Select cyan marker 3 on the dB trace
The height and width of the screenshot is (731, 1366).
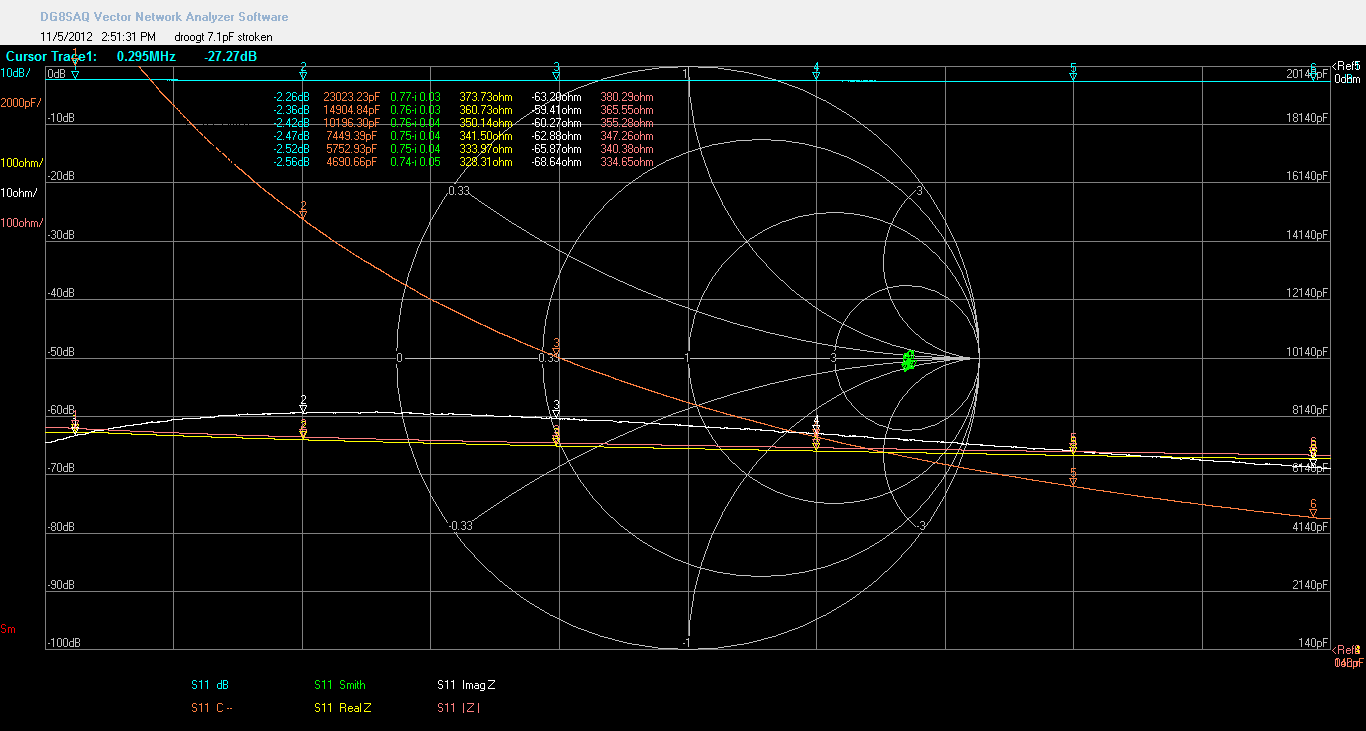(x=556, y=71)
